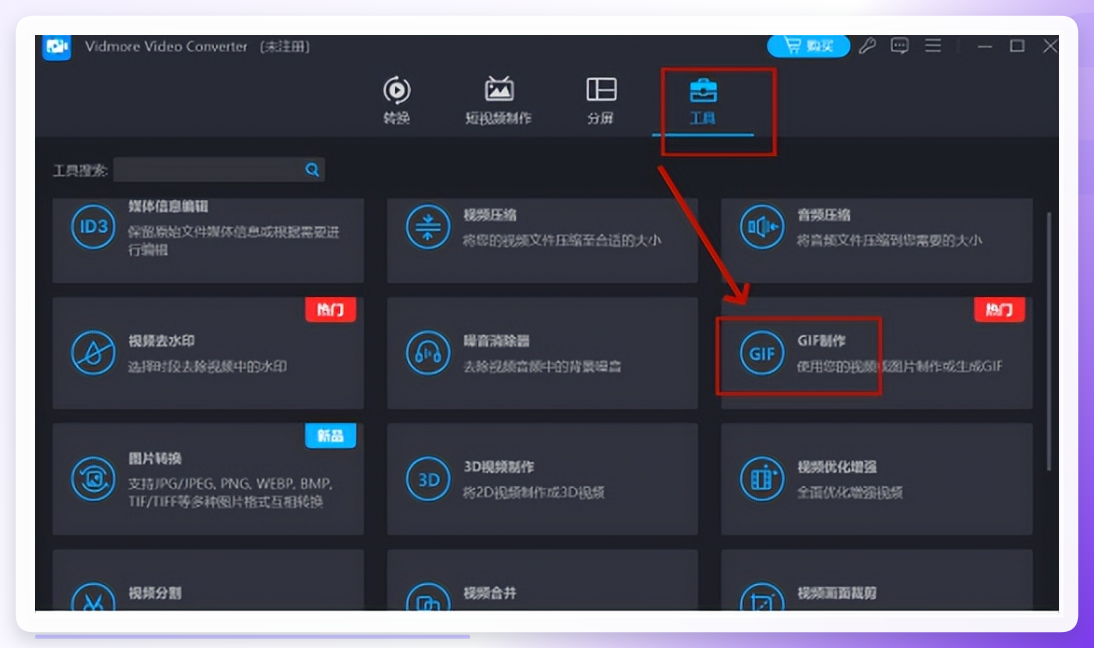
Task: Open the hamburger menu in title bar
Action: [x=933, y=46]
